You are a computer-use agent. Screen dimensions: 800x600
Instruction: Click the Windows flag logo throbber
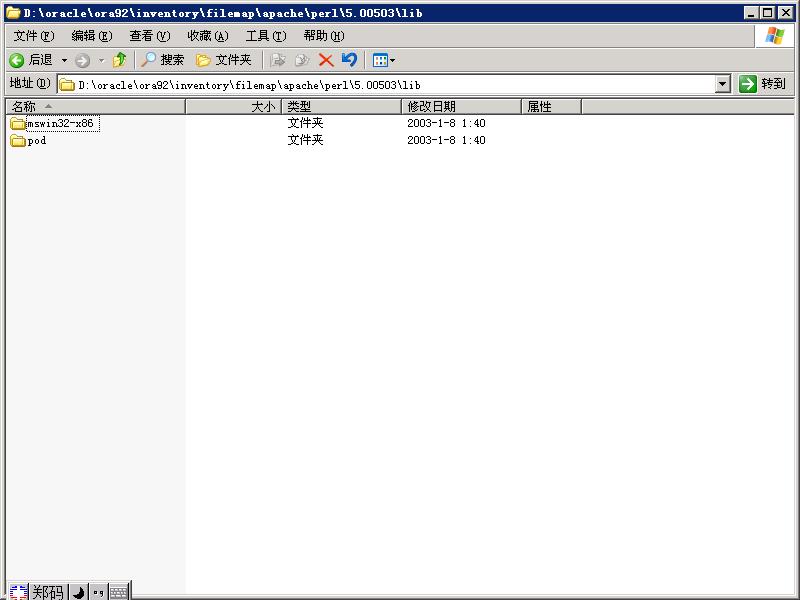774,36
